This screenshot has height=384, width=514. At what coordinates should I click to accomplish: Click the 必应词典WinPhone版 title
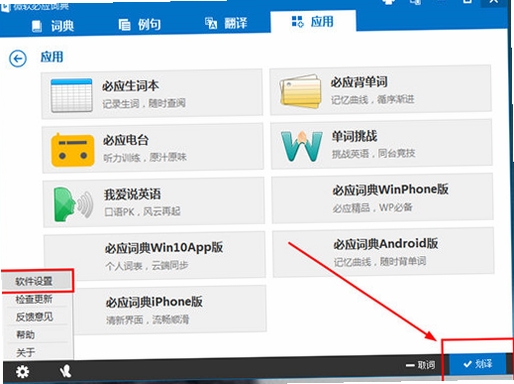coord(390,190)
